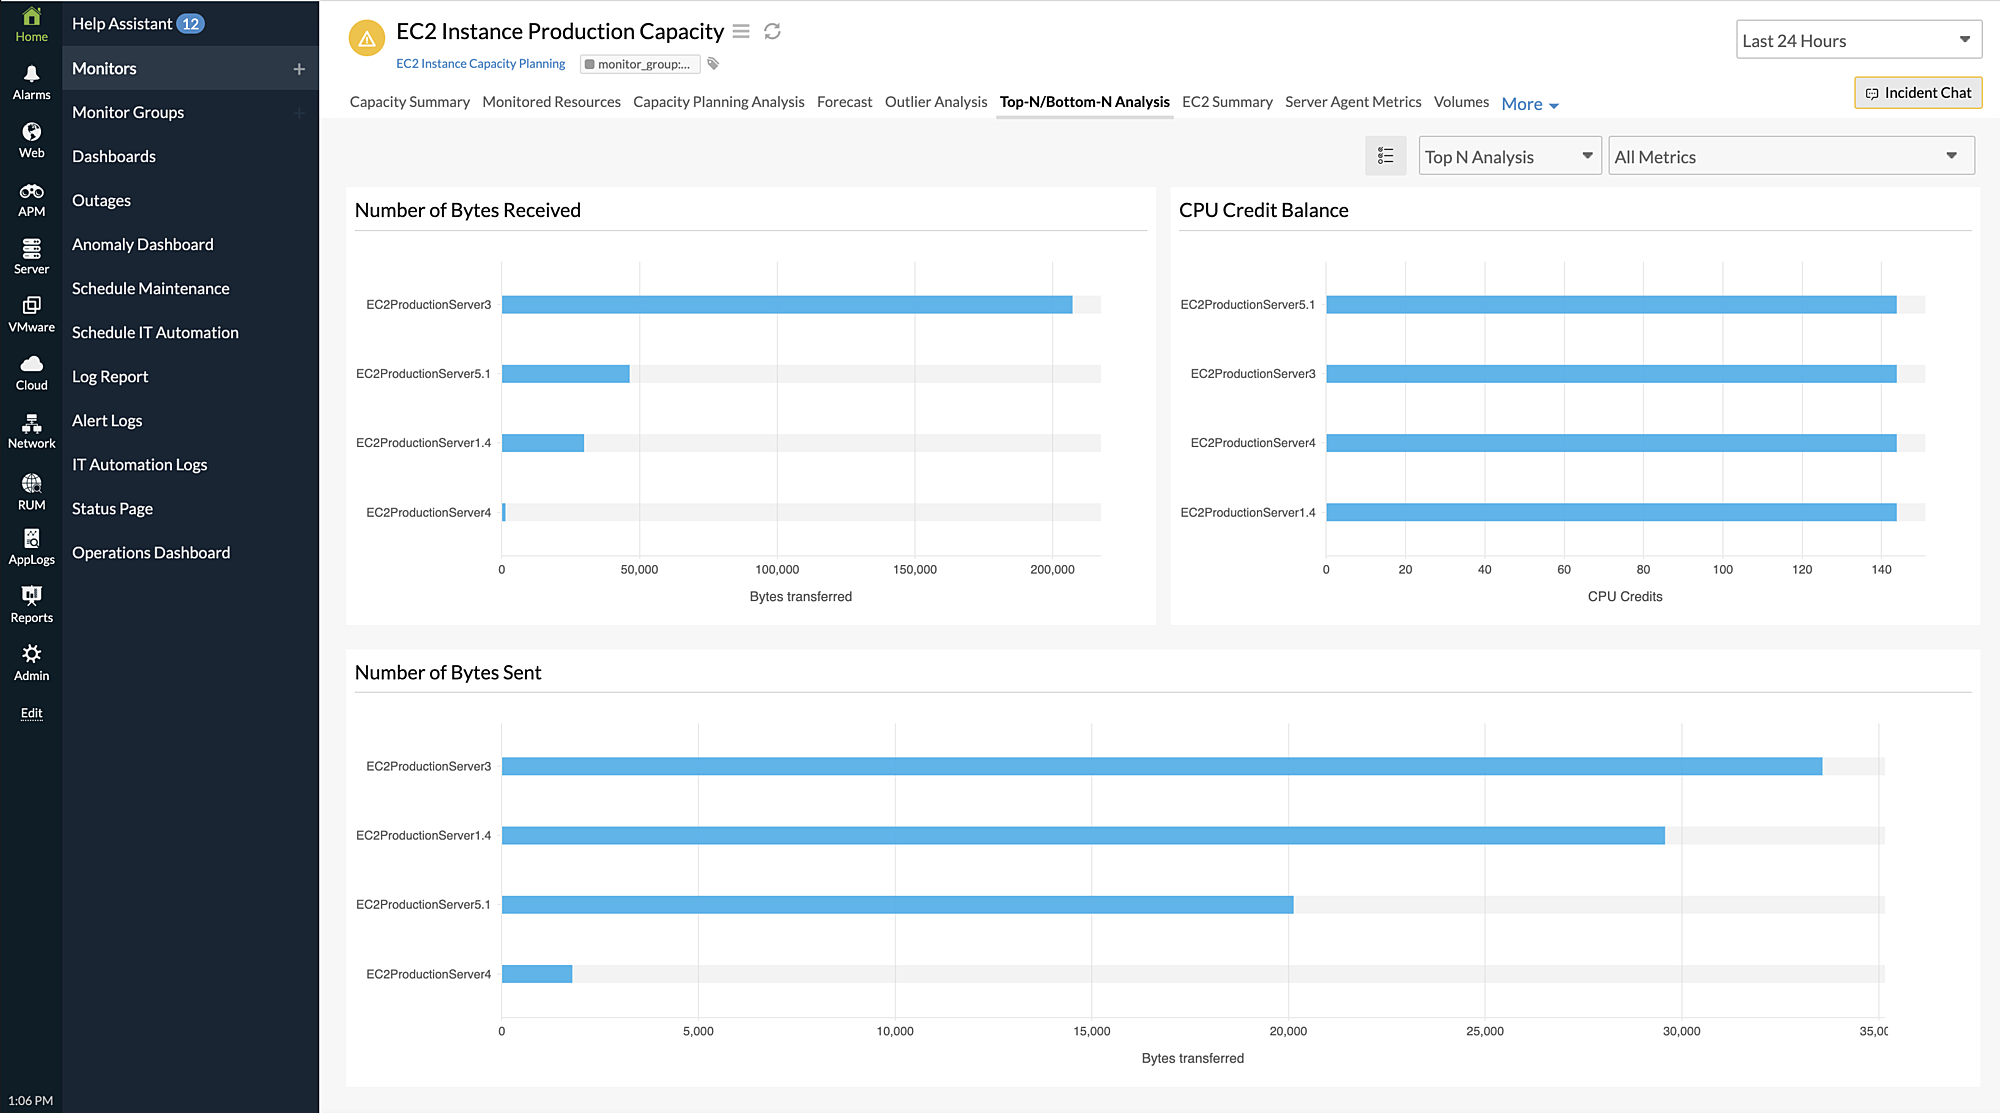
Task: Click the Incident Chat button
Action: (1918, 93)
